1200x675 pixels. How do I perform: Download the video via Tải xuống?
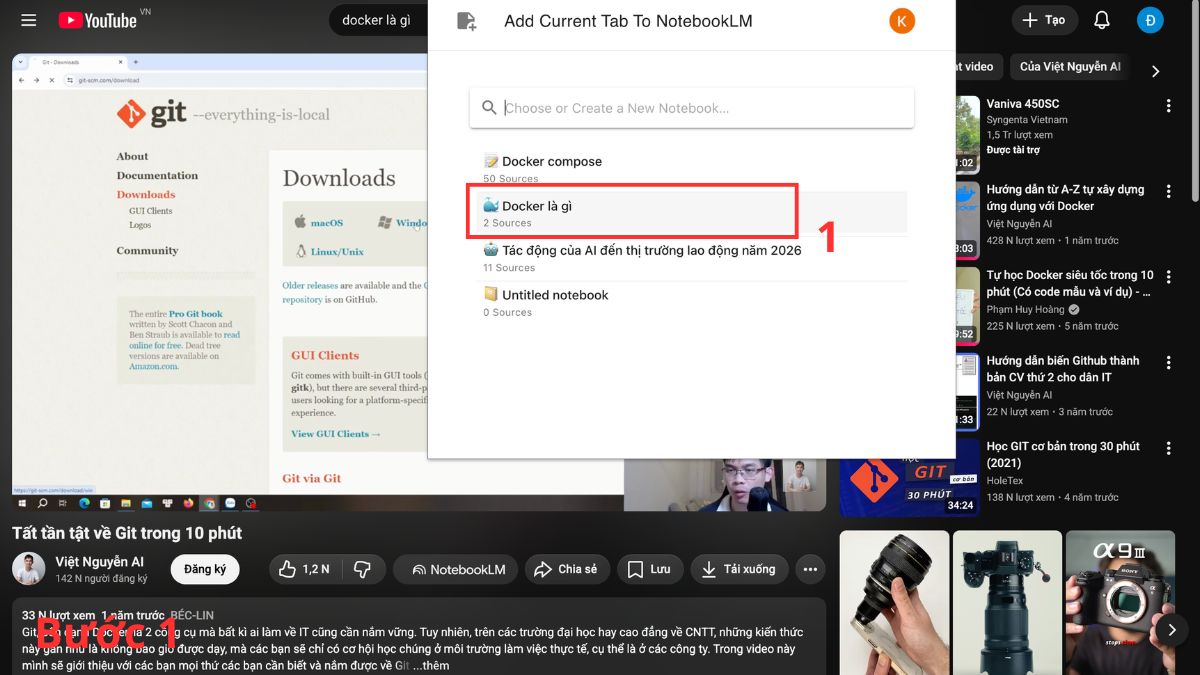739,569
